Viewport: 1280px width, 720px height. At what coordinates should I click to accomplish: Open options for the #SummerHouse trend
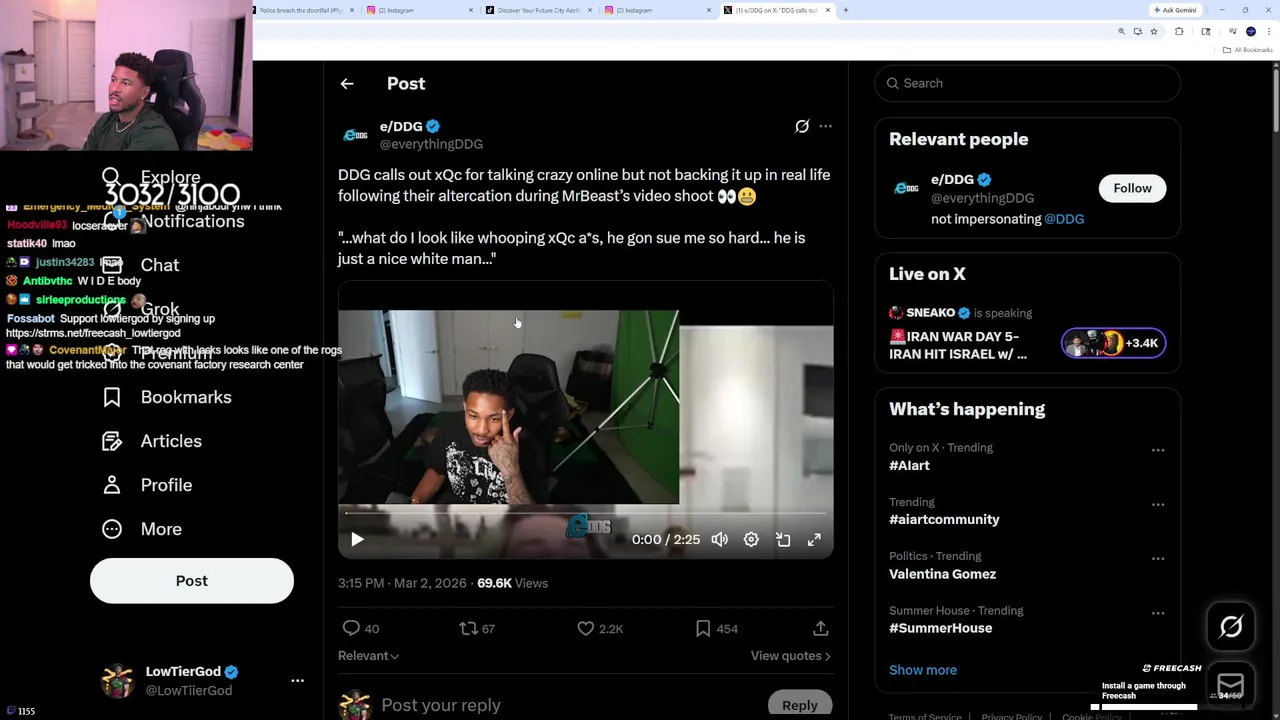click(1158, 612)
